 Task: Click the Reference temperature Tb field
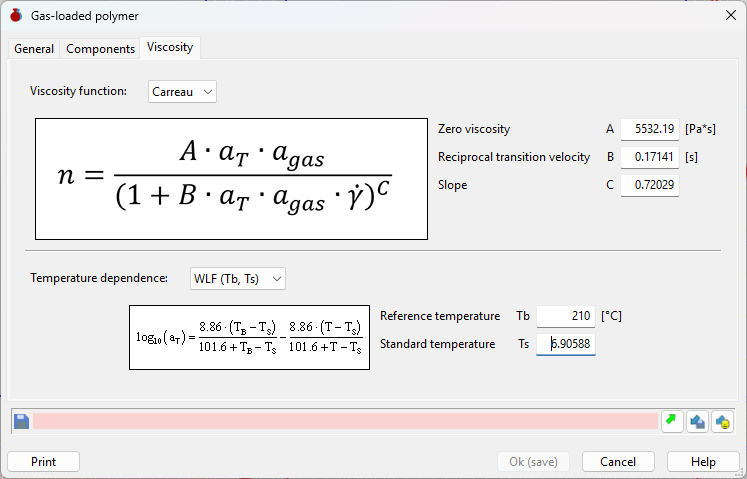pos(566,316)
